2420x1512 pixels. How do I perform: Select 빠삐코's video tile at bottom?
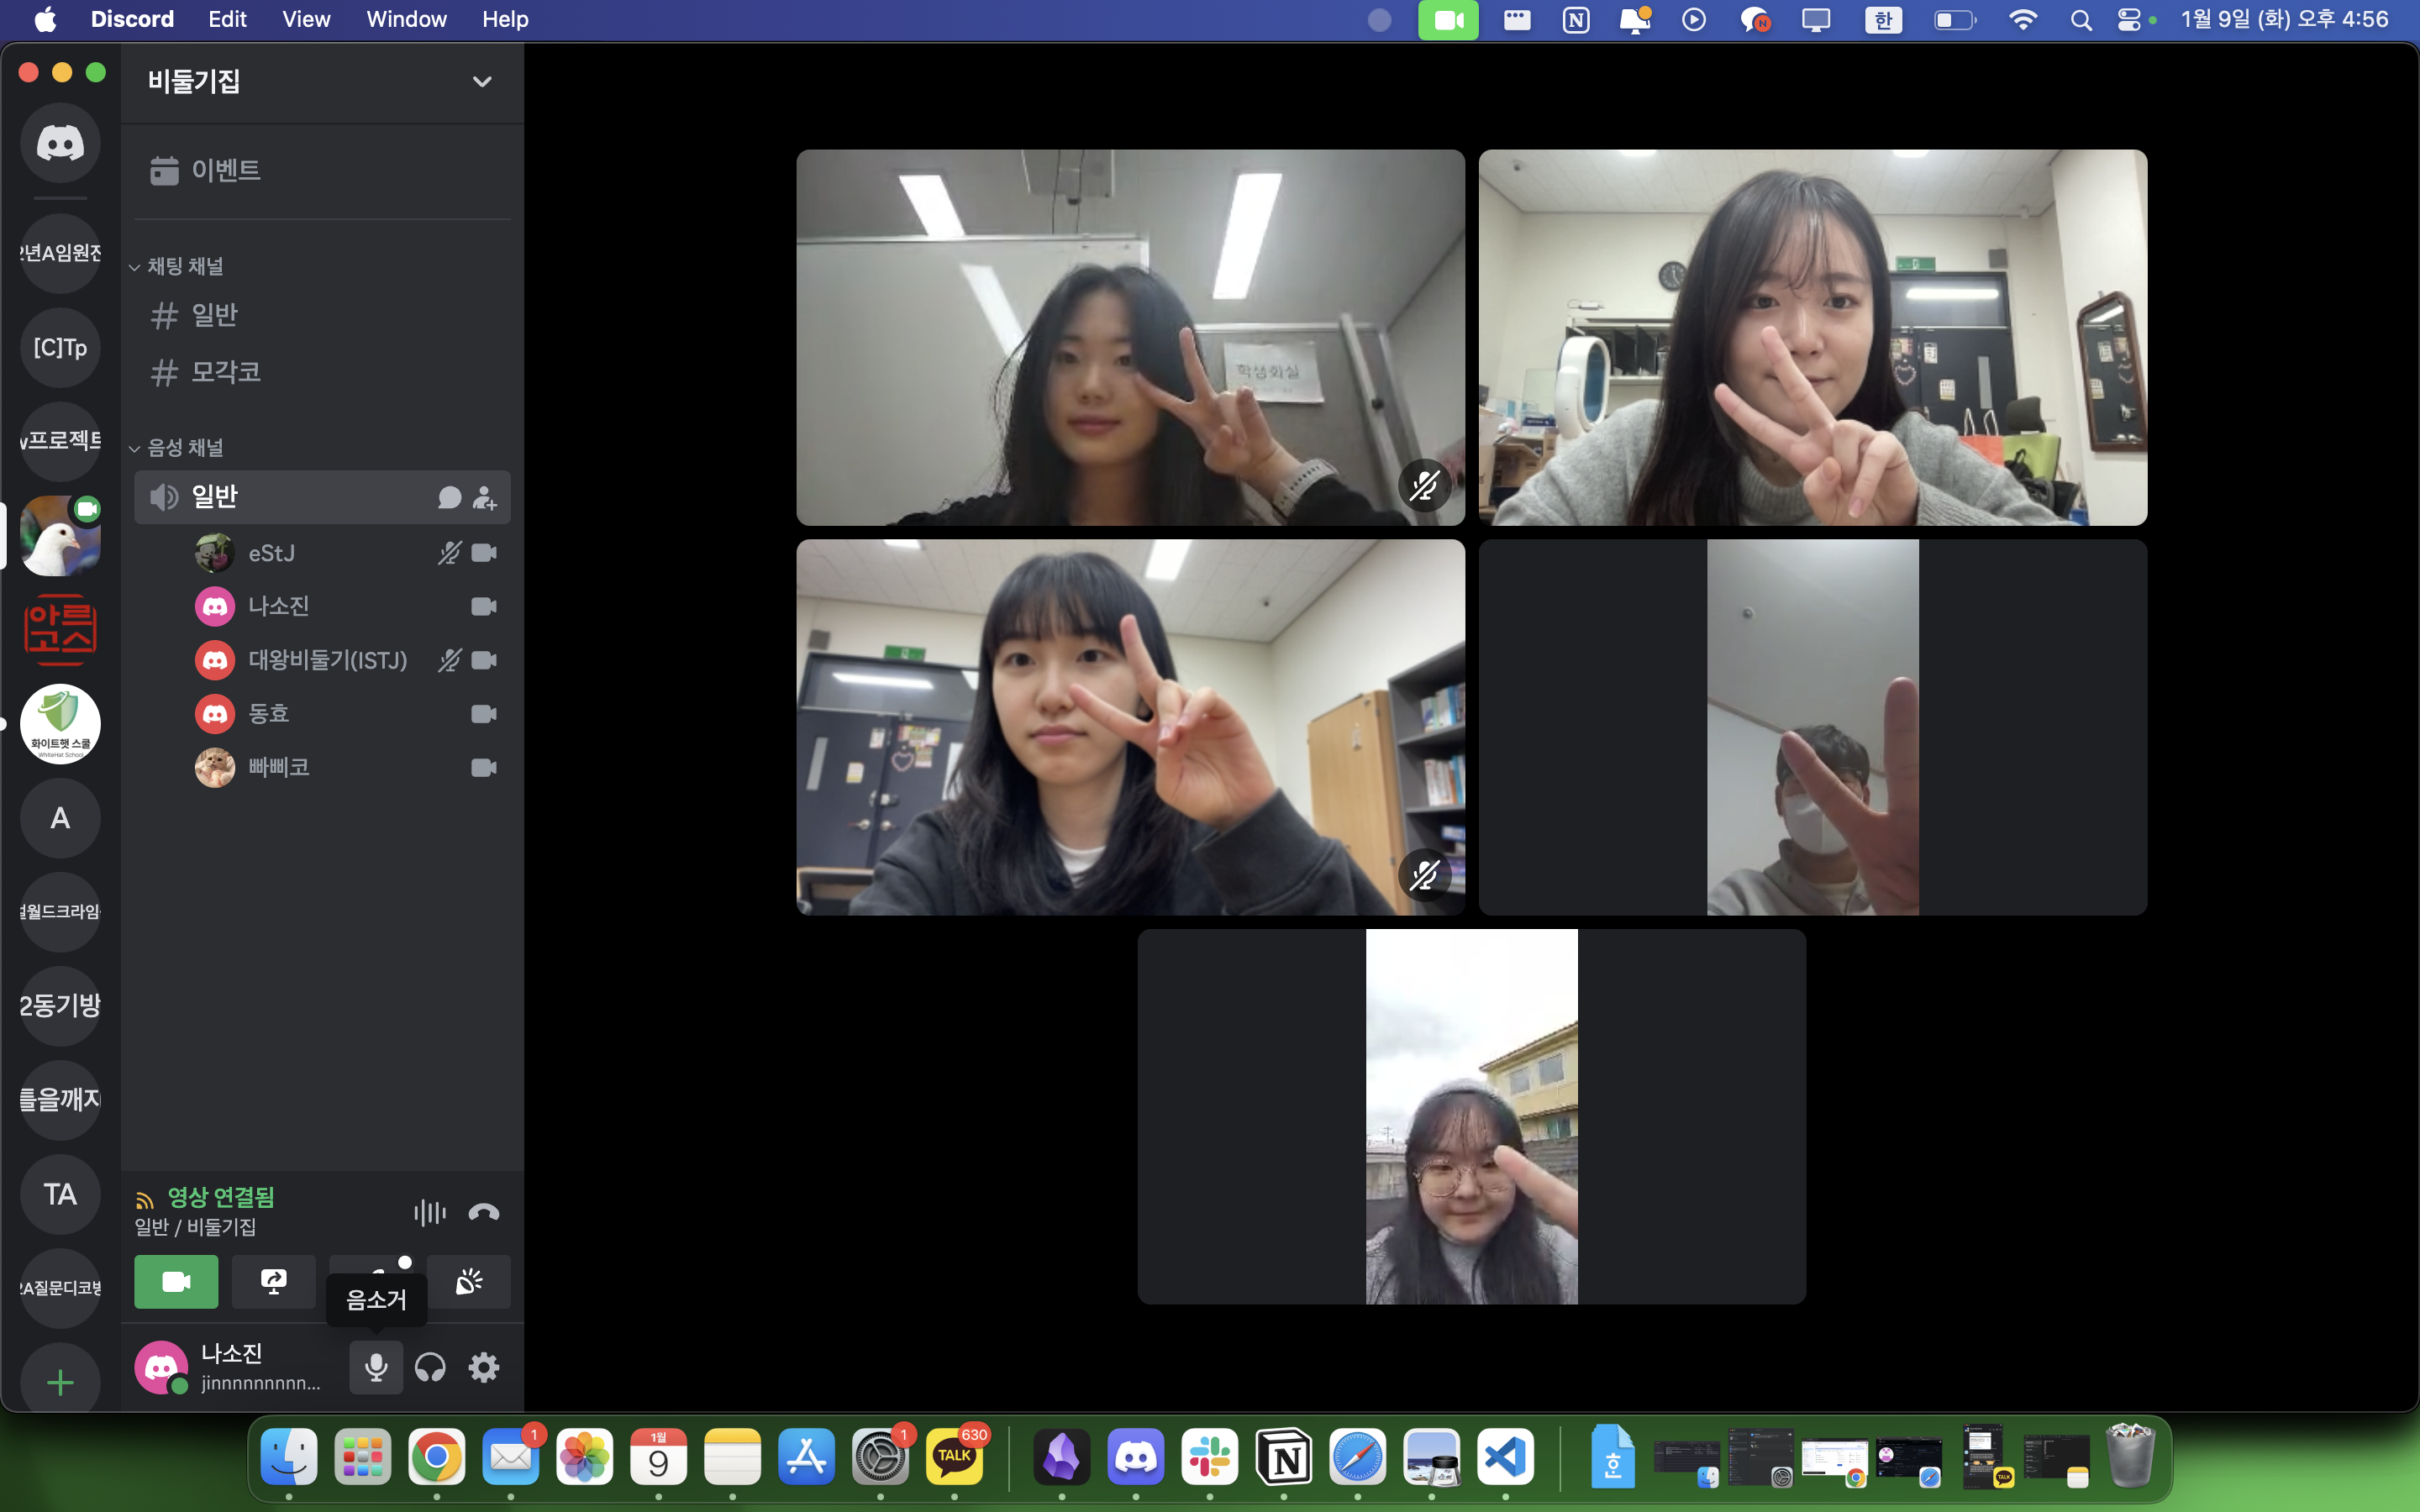1471,1116
